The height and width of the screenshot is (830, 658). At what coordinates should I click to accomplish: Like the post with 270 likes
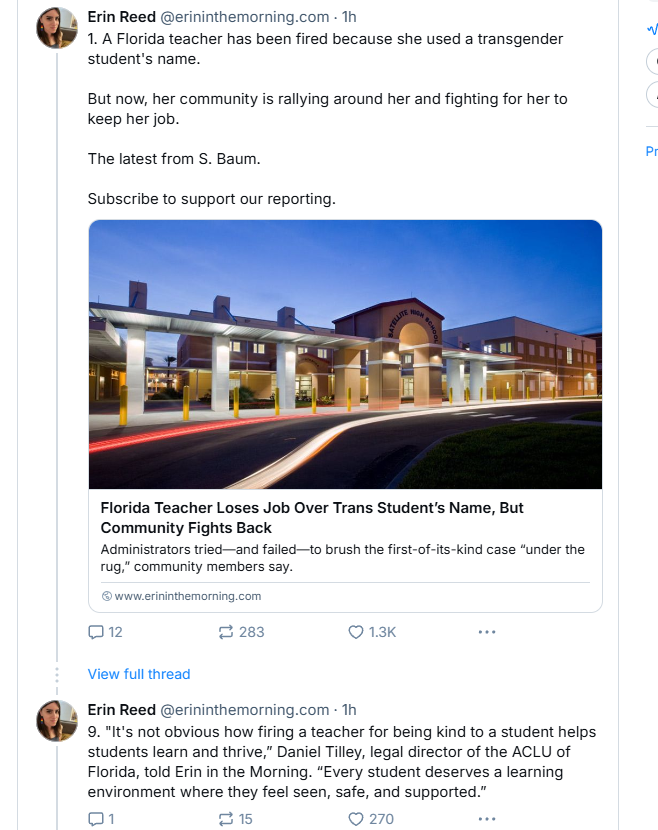356,819
